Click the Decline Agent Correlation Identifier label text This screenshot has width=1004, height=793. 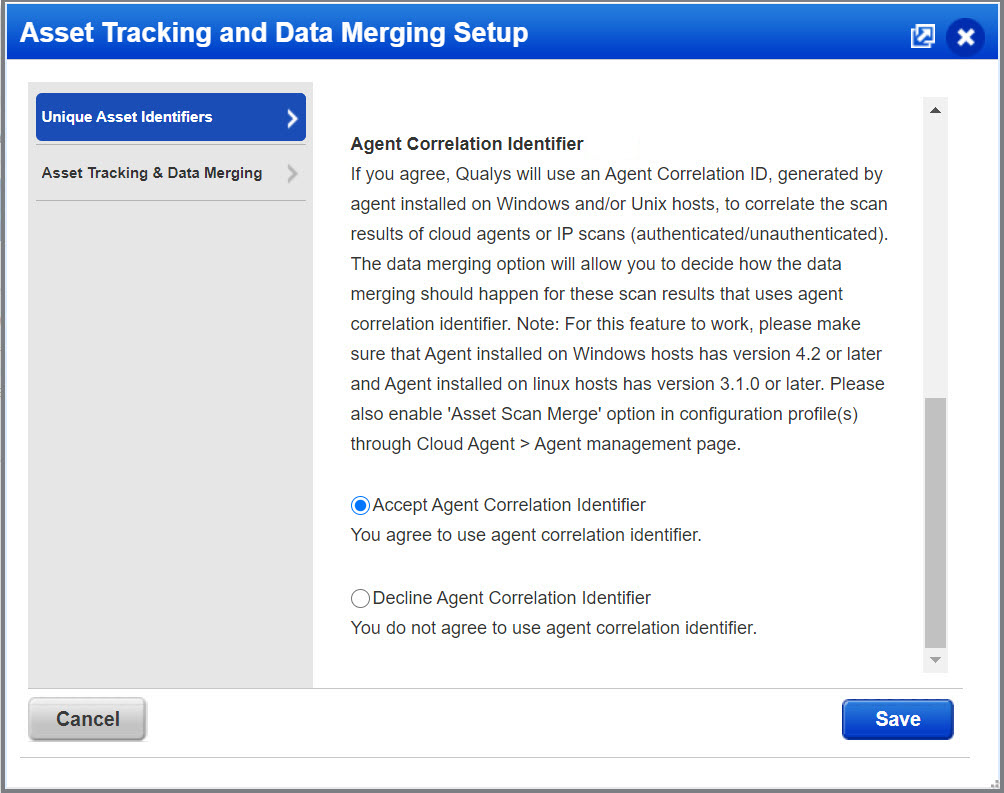pos(511,598)
